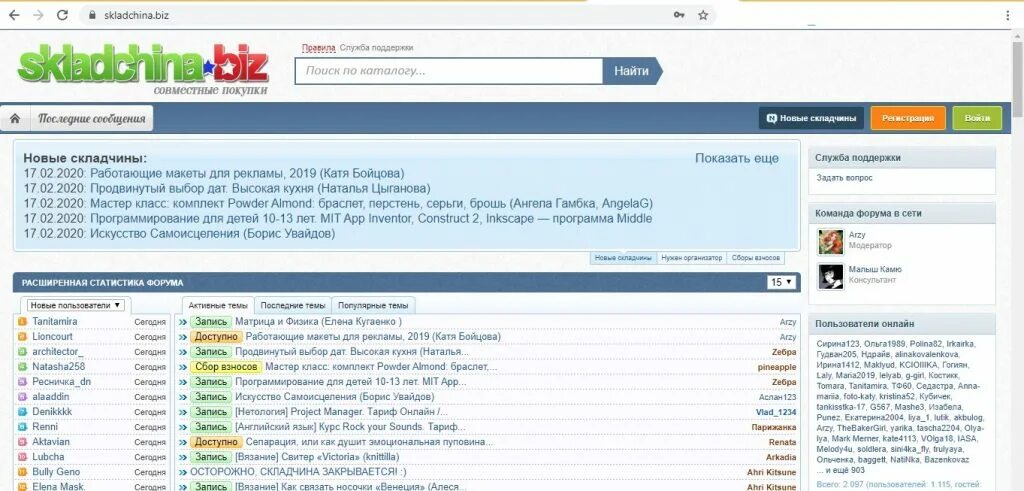The height and width of the screenshot is (491, 1024).
Task: Click user icon next to Aktavian
Action: coord(22,442)
